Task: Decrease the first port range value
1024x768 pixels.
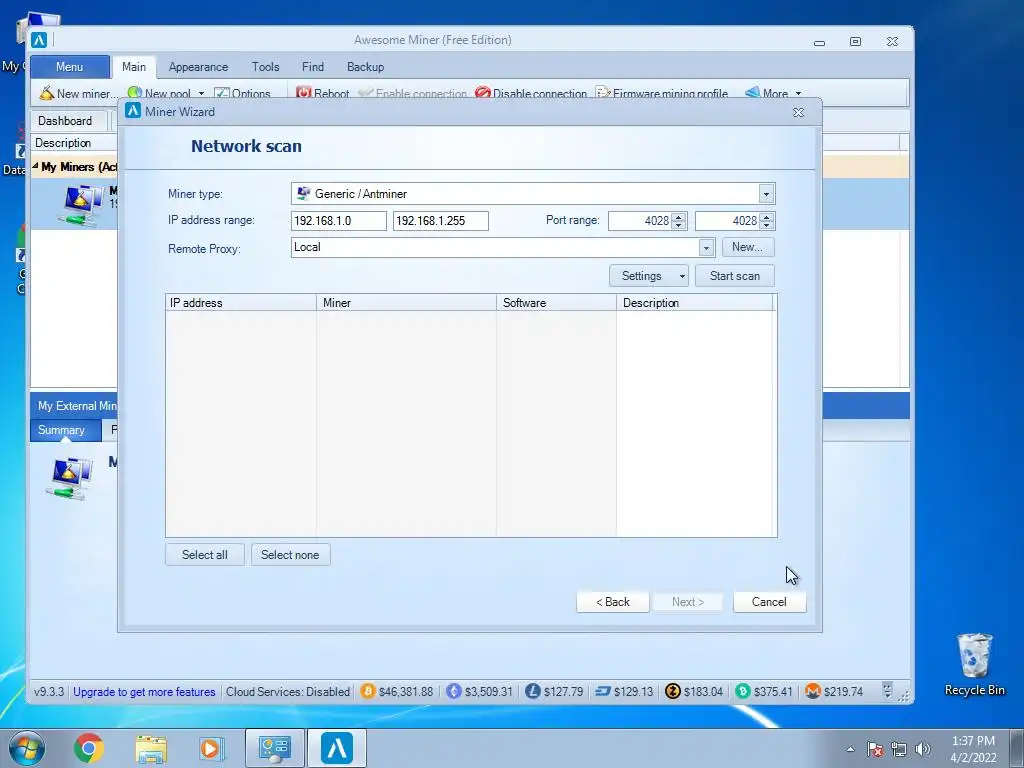Action: [x=679, y=225]
